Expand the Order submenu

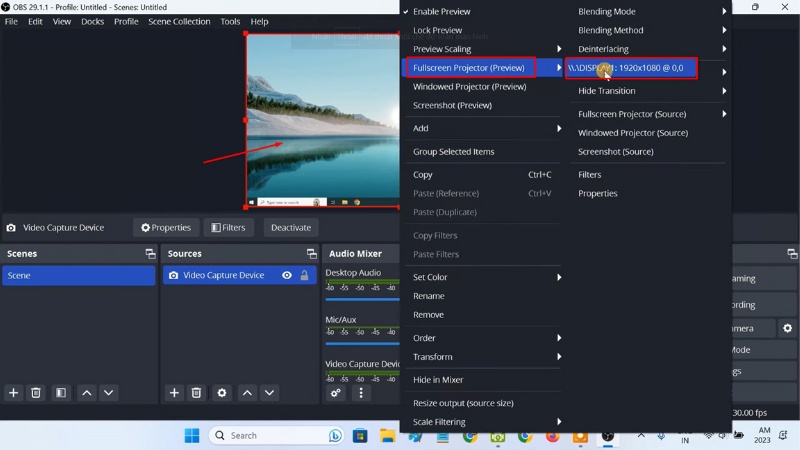pyautogui.click(x=482, y=338)
